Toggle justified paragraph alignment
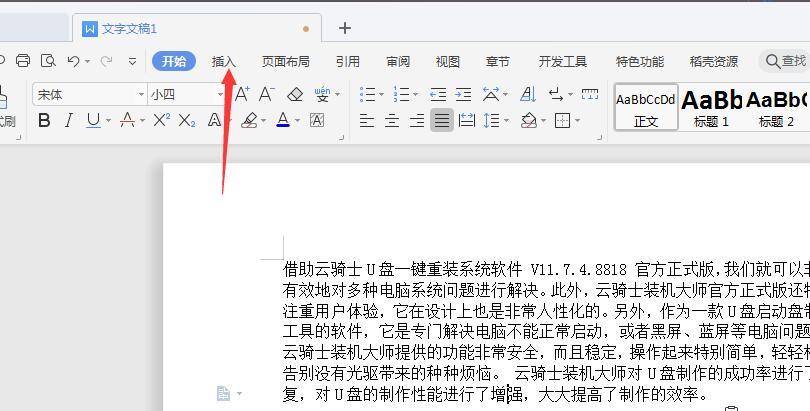This screenshot has height=411, width=810. point(441,121)
